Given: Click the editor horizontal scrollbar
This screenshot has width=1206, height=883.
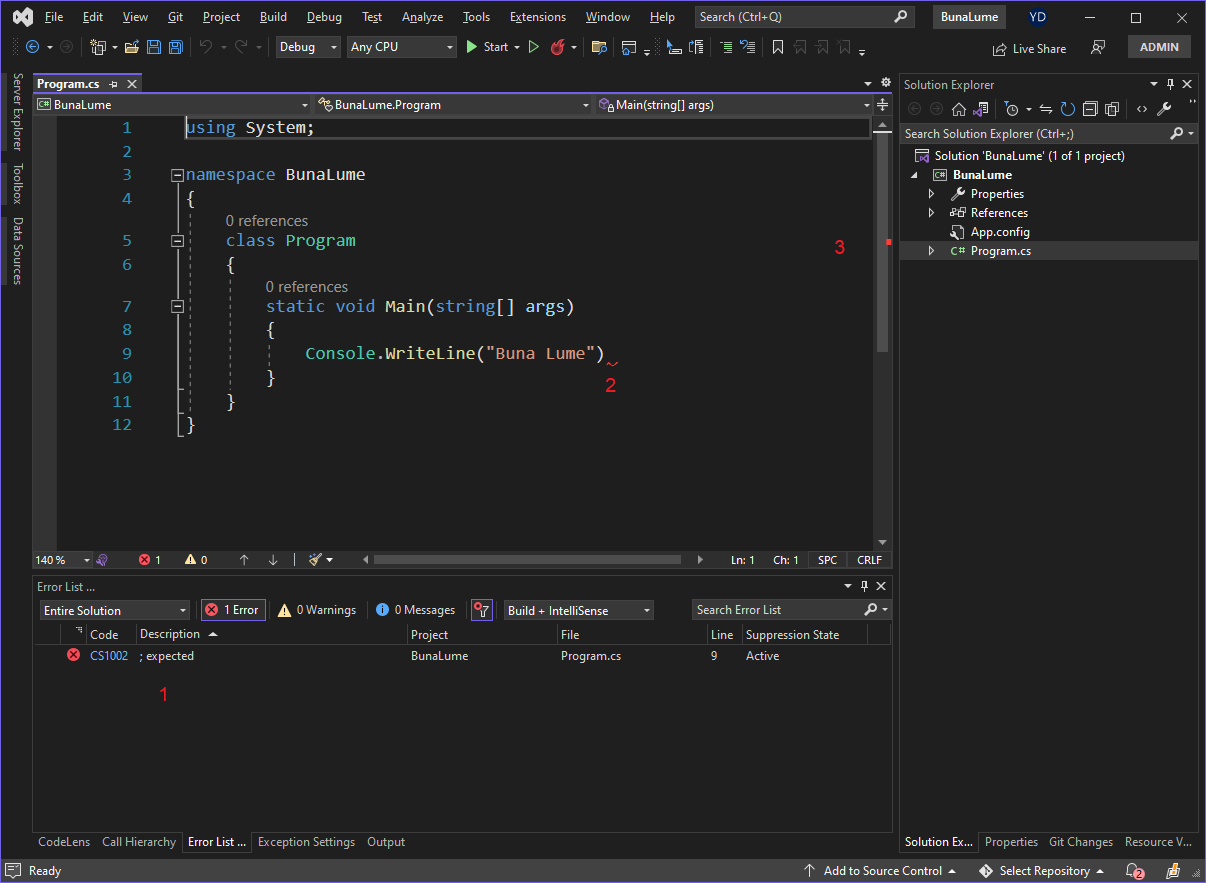Looking at the screenshot, I should pyautogui.click(x=527, y=560).
